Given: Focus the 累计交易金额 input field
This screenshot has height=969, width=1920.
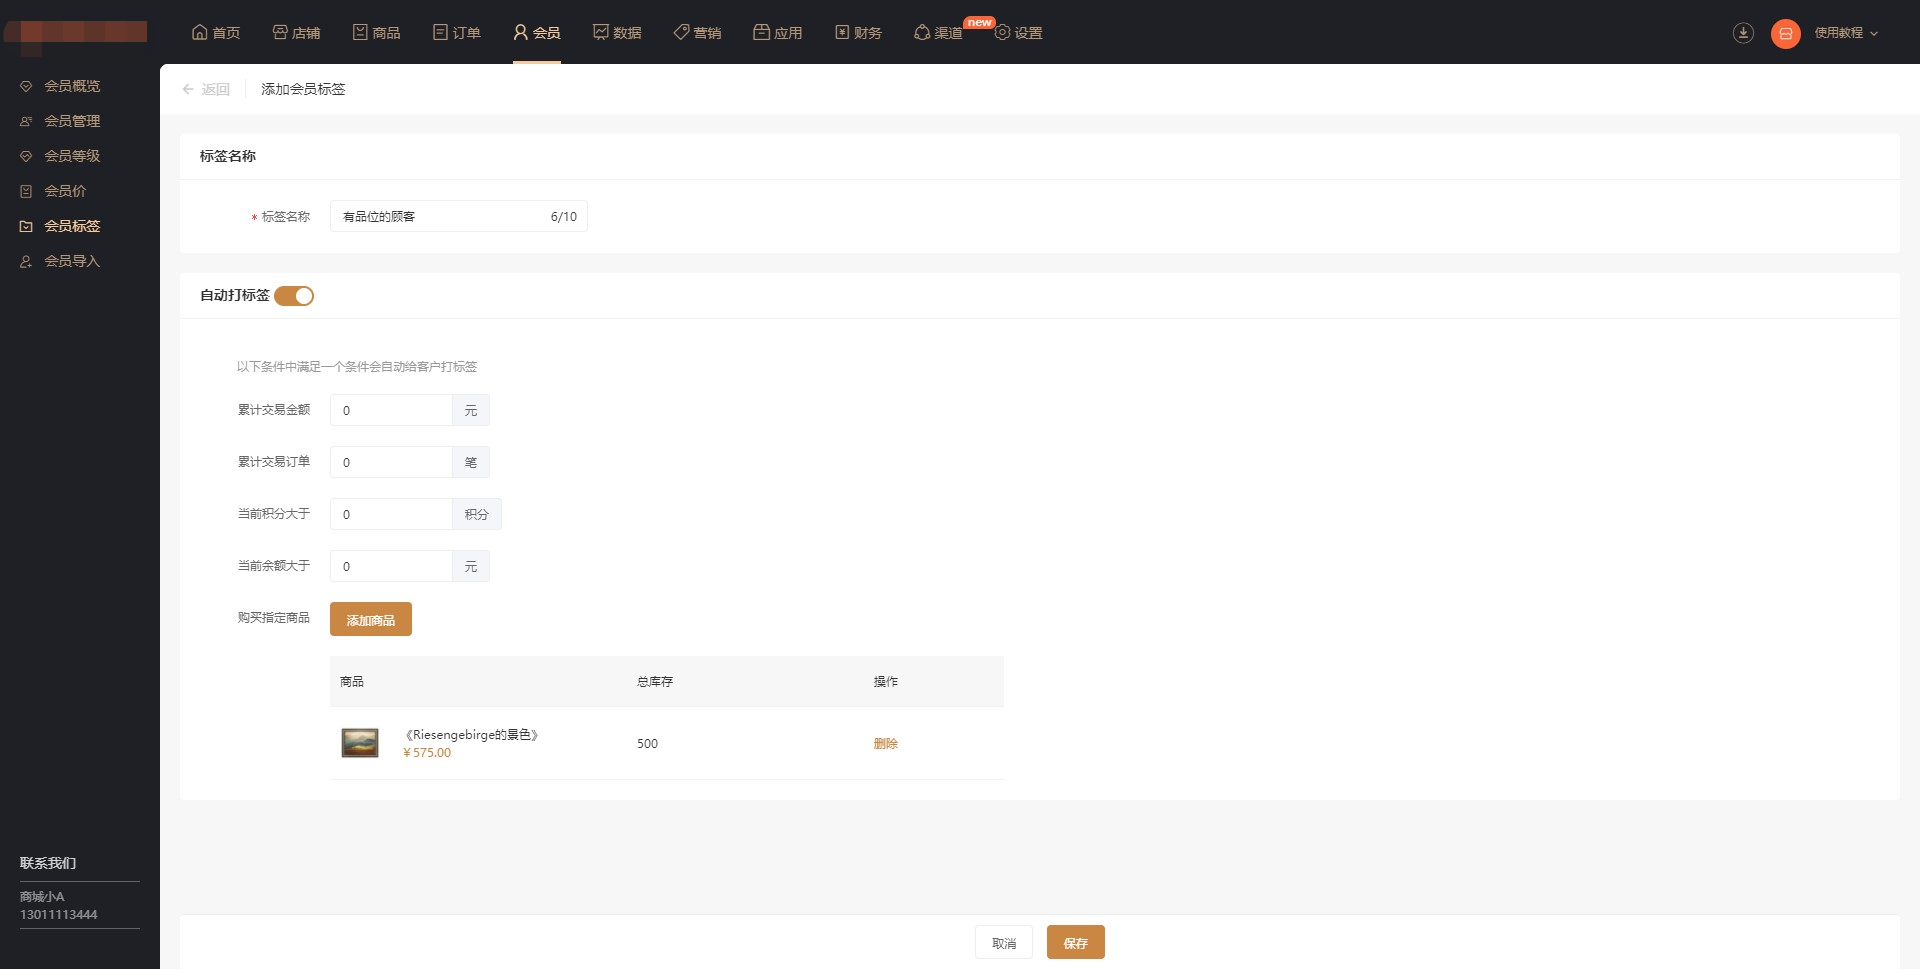Looking at the screenshot, I should point(391,410).
